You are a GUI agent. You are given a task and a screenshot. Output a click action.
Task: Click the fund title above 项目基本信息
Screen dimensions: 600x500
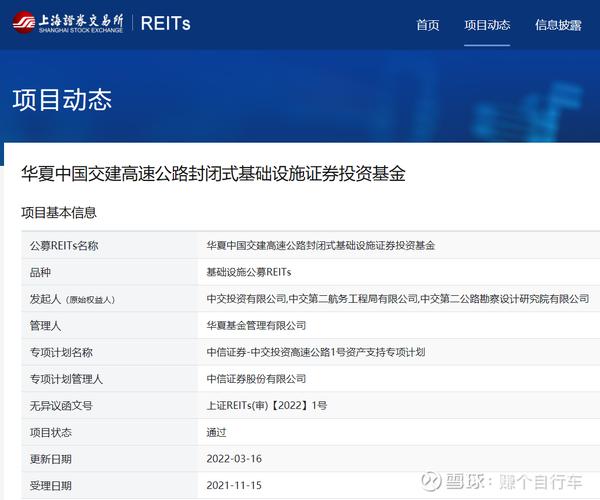coord(213,173)
